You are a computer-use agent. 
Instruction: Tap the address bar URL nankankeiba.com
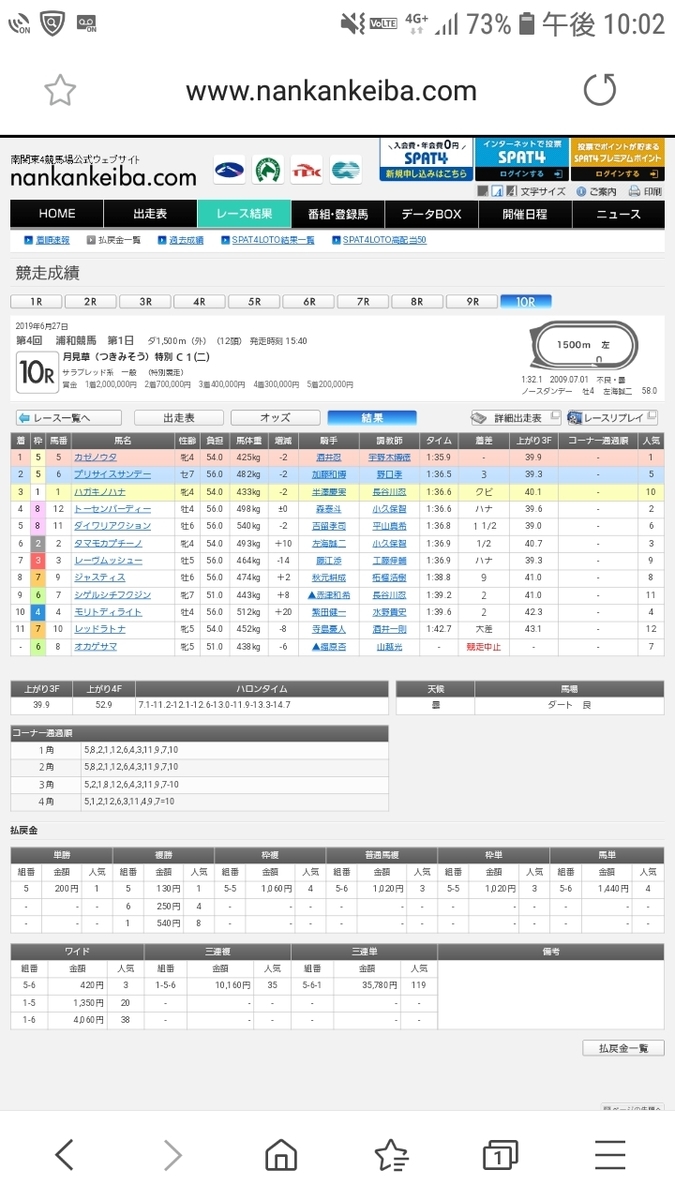point(331,91)
